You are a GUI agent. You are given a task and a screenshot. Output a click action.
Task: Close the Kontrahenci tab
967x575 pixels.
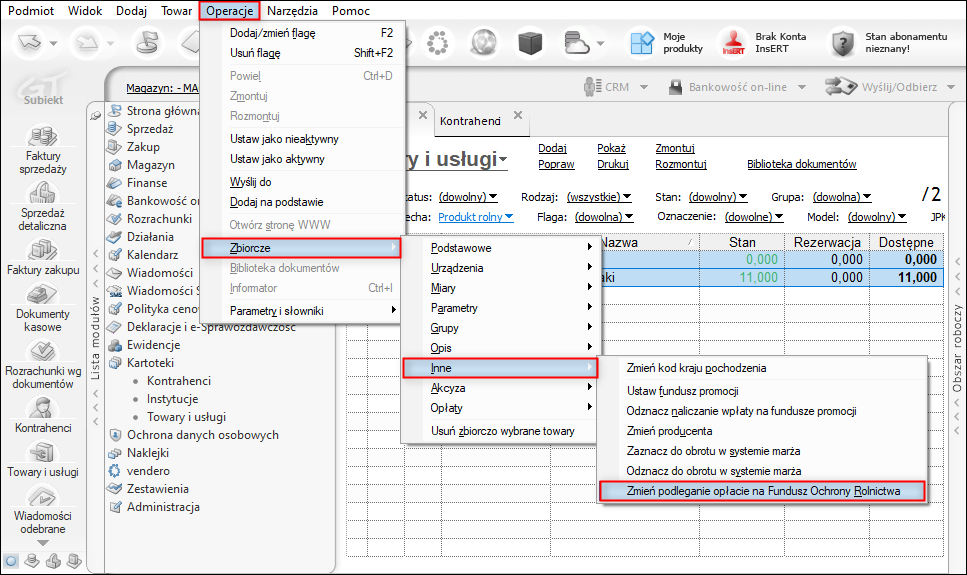click(518, 115)
